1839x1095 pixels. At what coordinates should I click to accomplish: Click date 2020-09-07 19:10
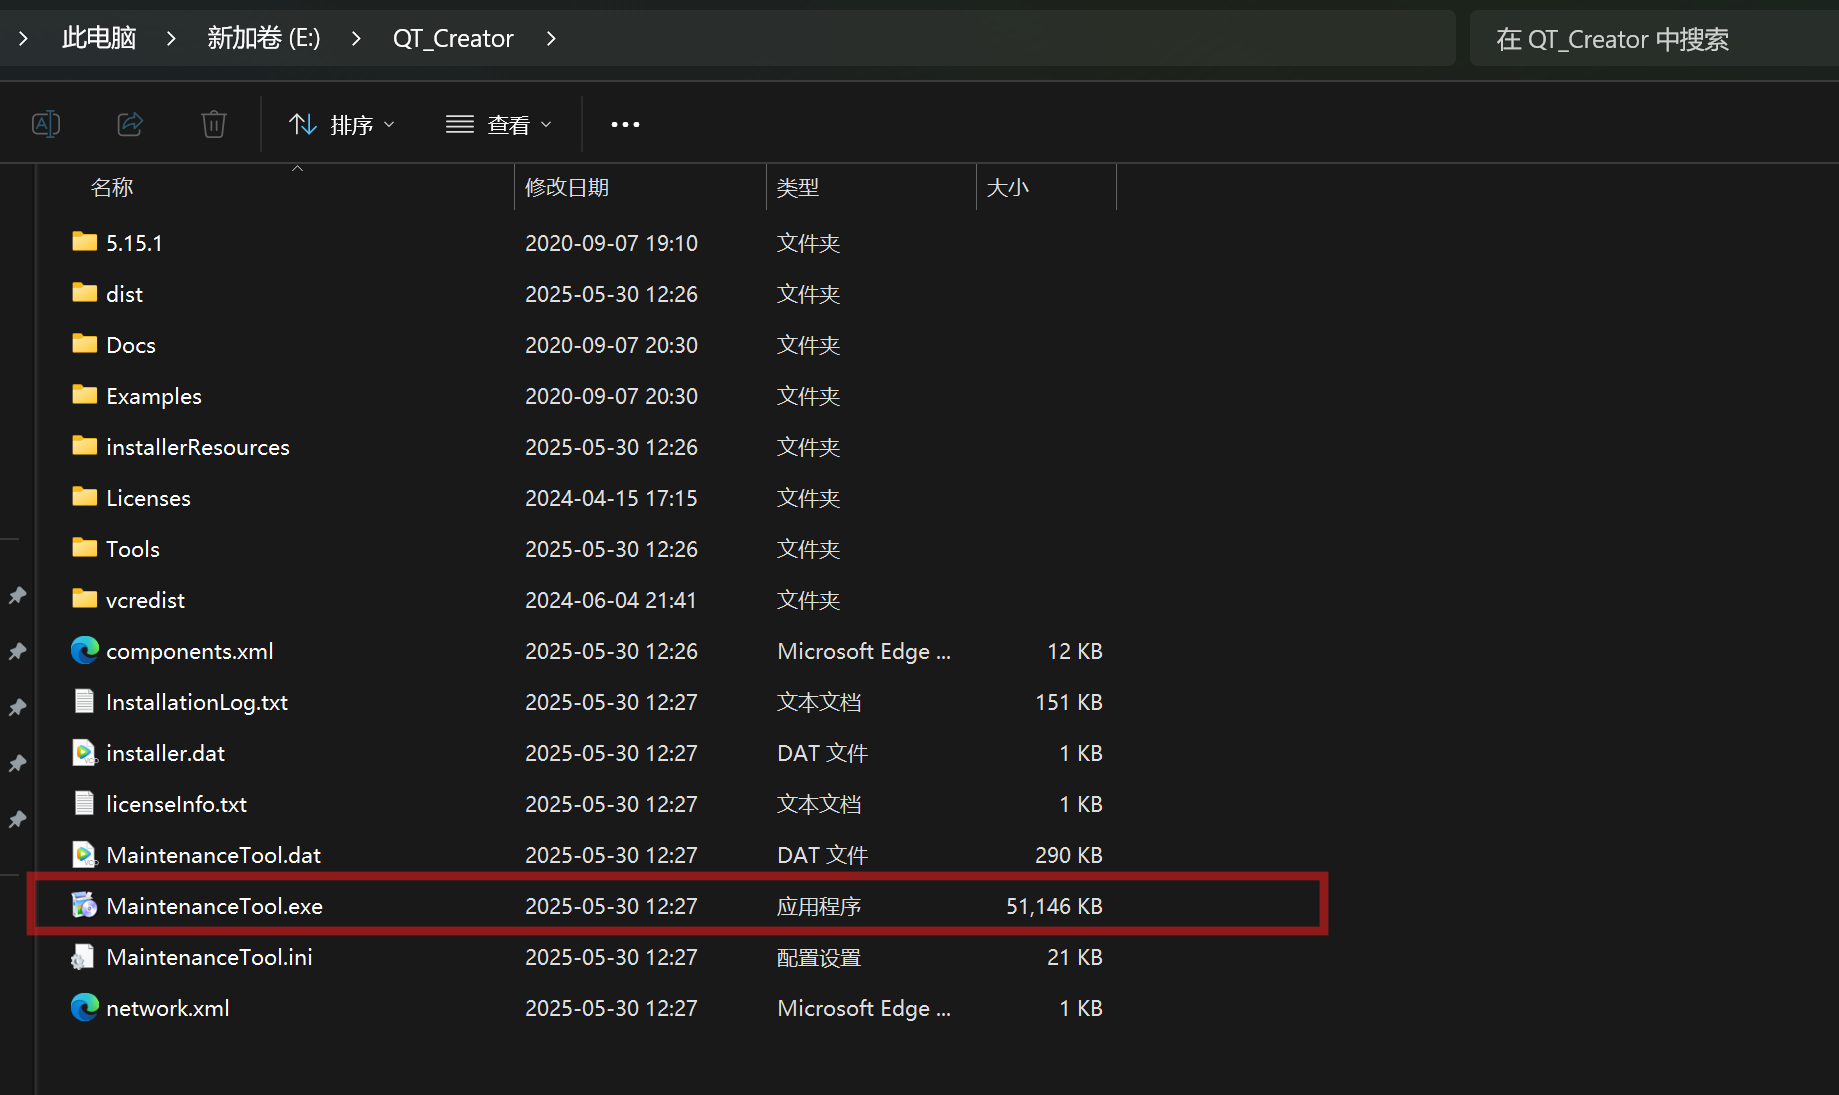pos(612,243)
